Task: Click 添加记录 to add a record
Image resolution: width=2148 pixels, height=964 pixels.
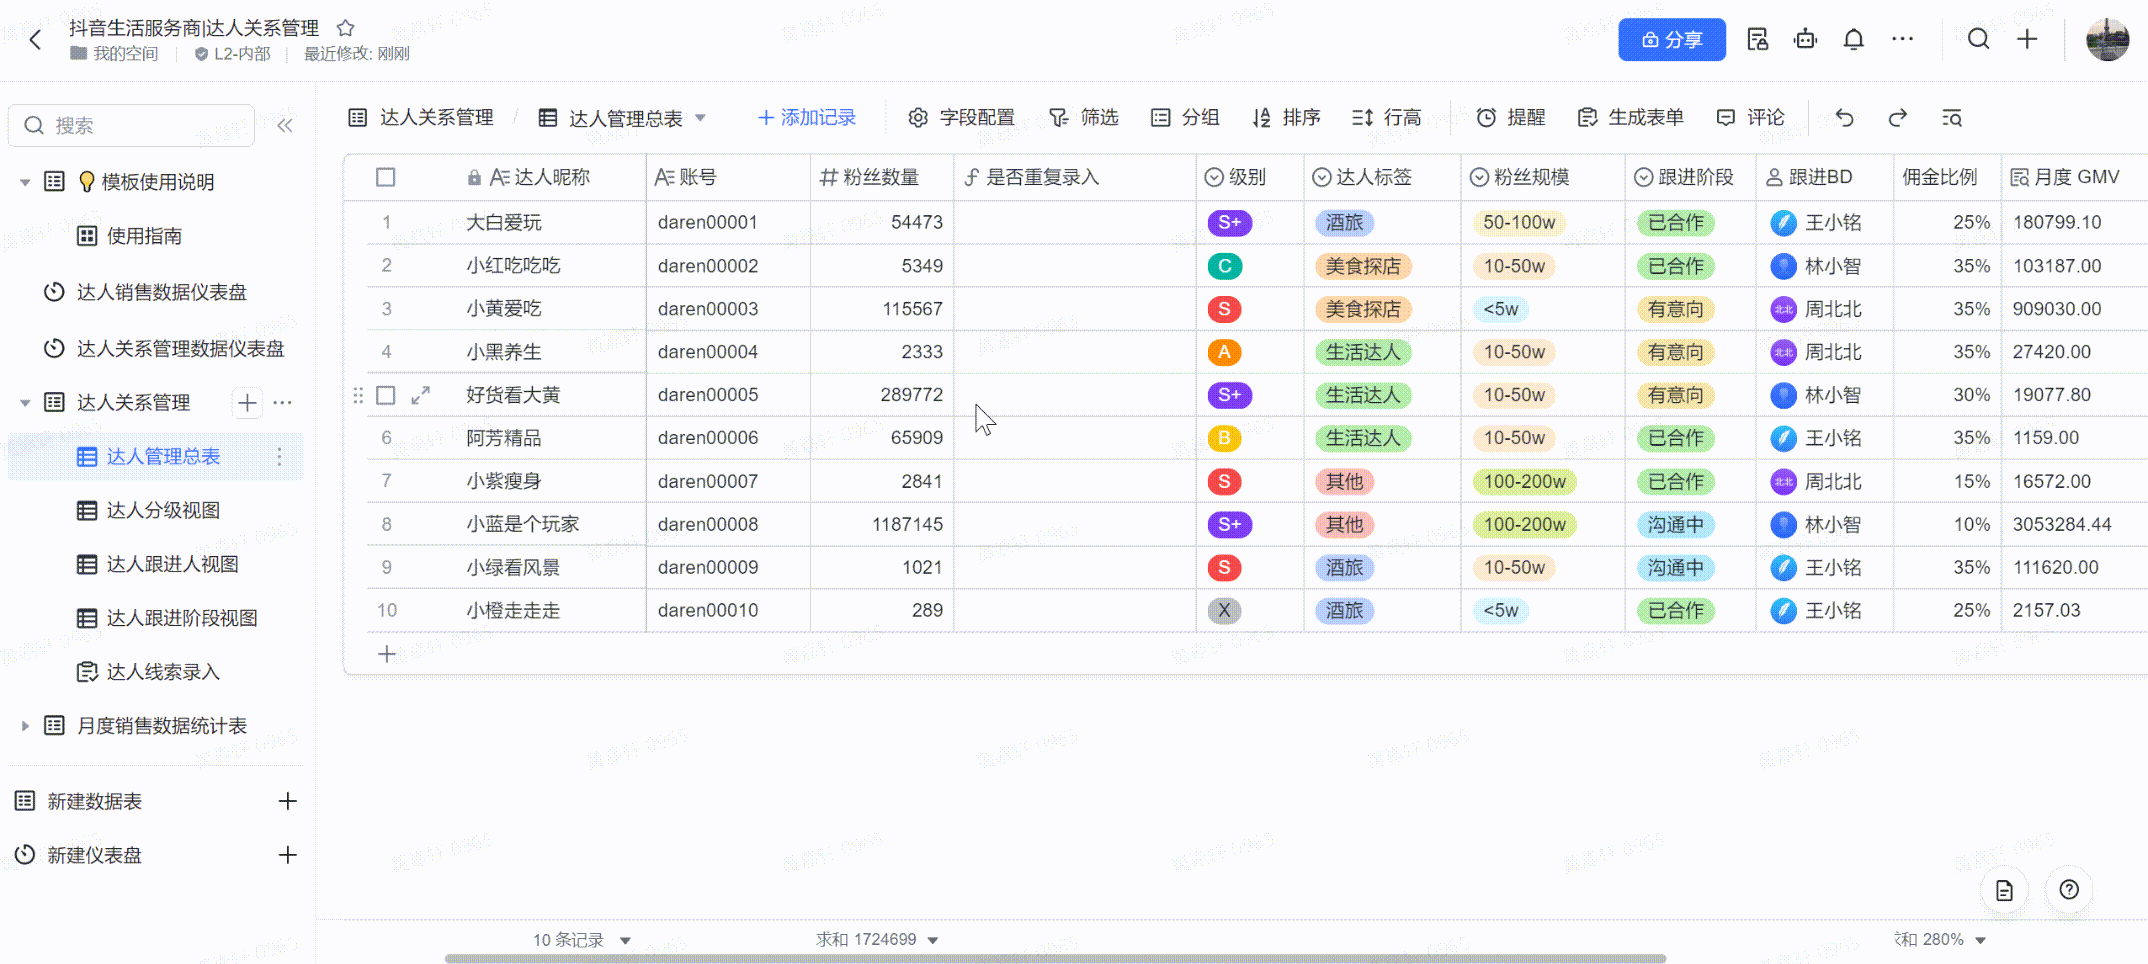Action: (806, 118)
